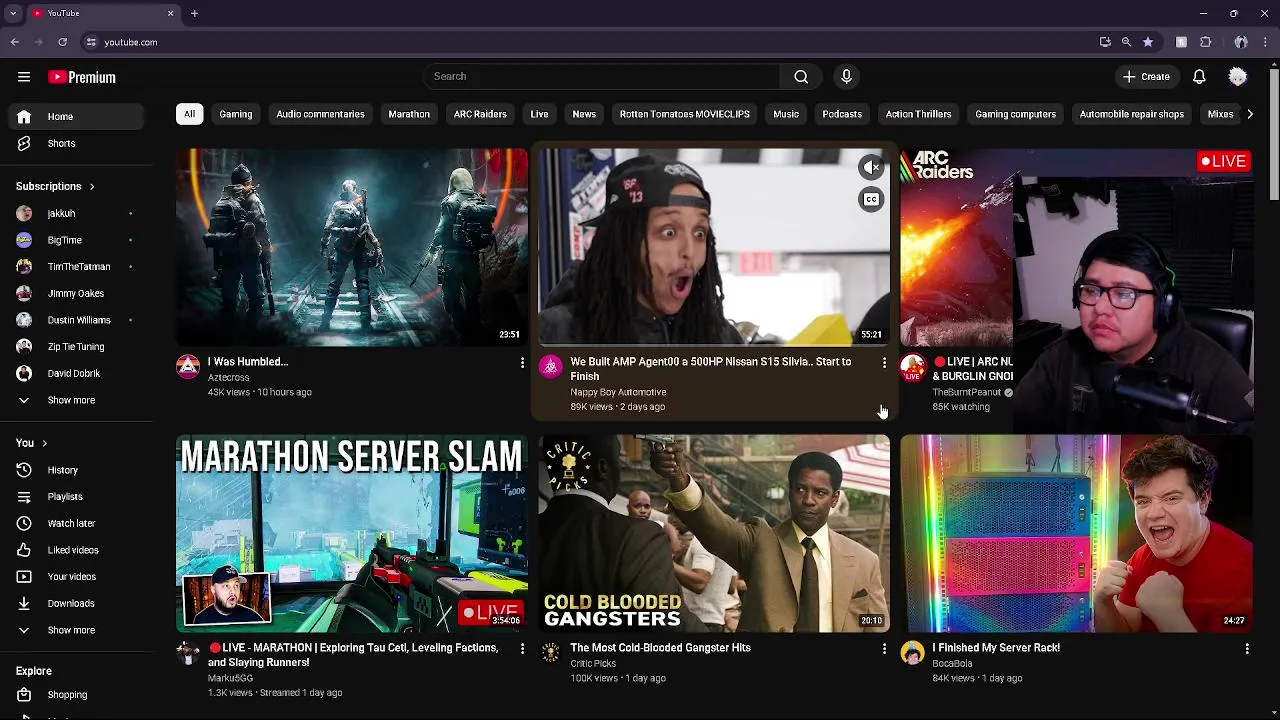Open browser extensions puzzle icon
This screenshot has height=720, width=1280.
[x=1205, y=42]
